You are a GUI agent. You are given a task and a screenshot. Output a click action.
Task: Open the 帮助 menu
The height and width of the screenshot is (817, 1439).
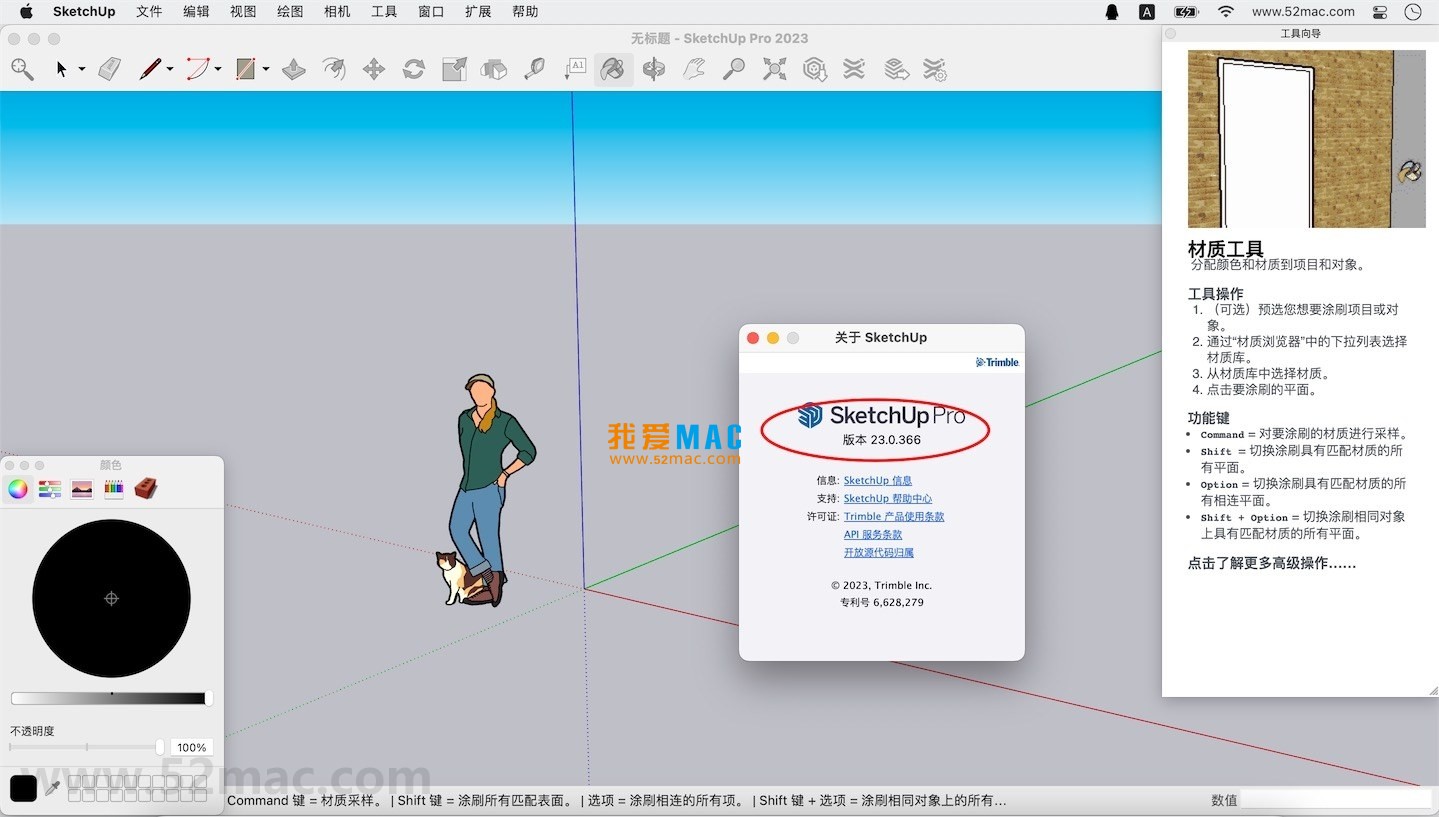point(525,12)
